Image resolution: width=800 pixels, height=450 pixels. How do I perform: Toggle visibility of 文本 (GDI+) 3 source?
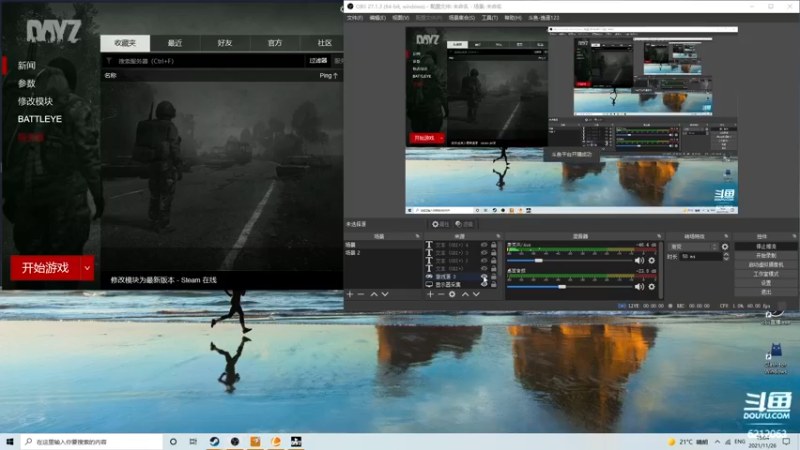coord(484,253)
